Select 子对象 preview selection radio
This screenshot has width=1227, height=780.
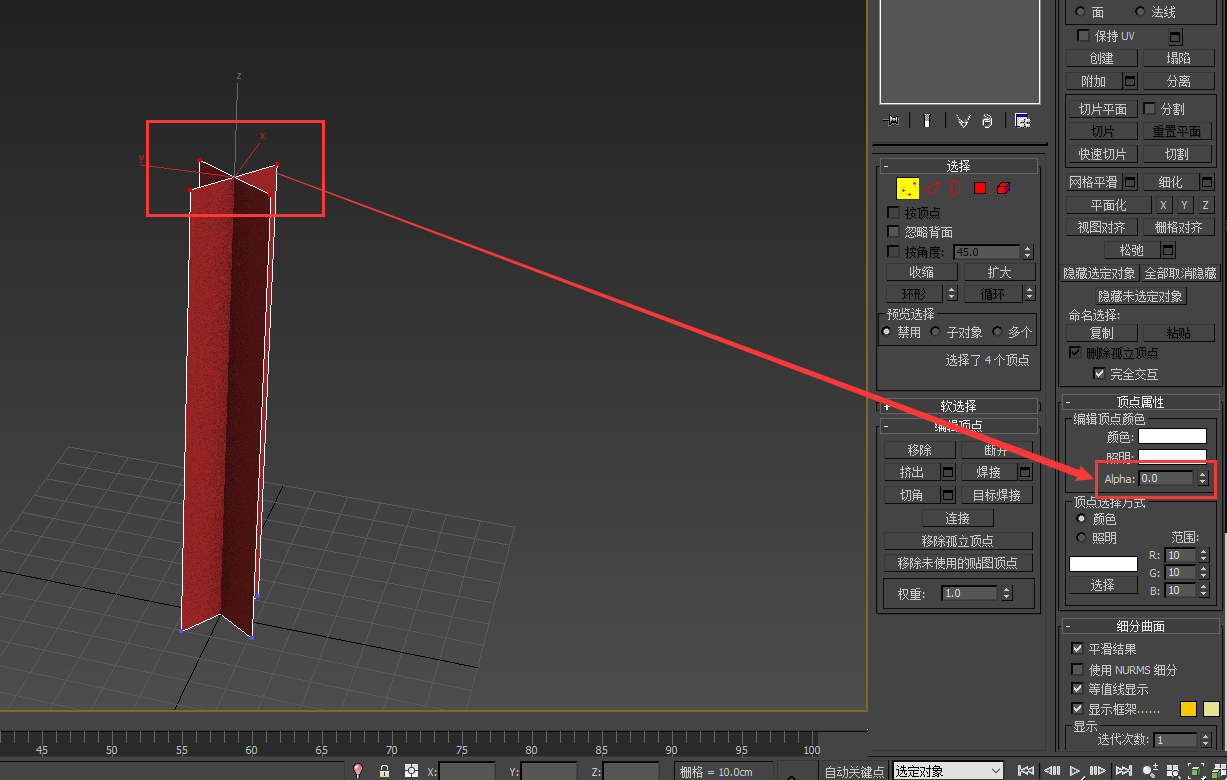tap(936, 332)
